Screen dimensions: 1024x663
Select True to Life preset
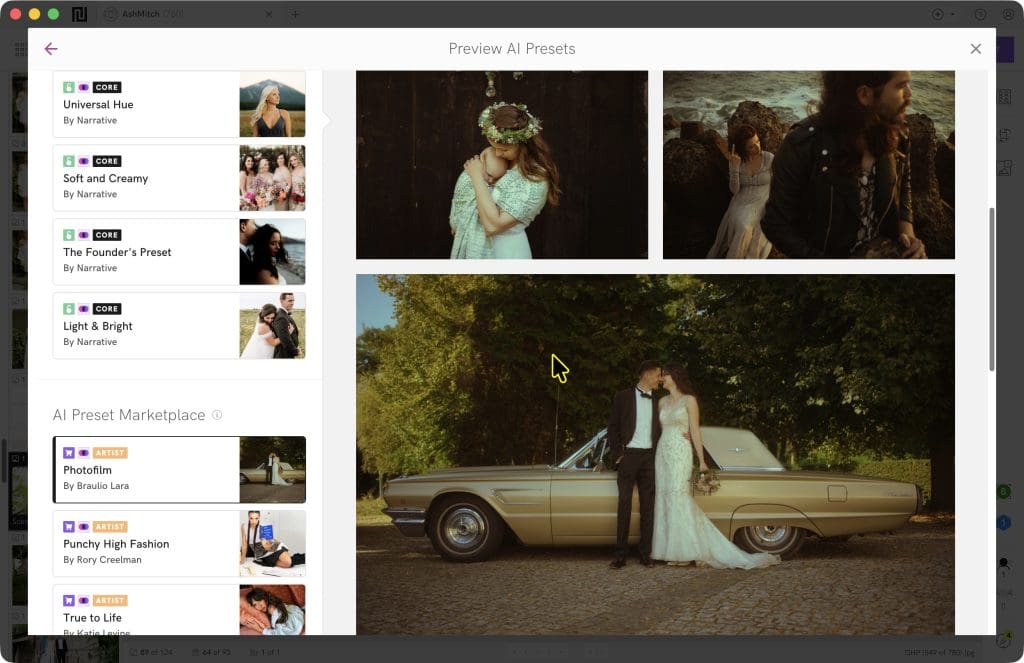coord(179,610)
